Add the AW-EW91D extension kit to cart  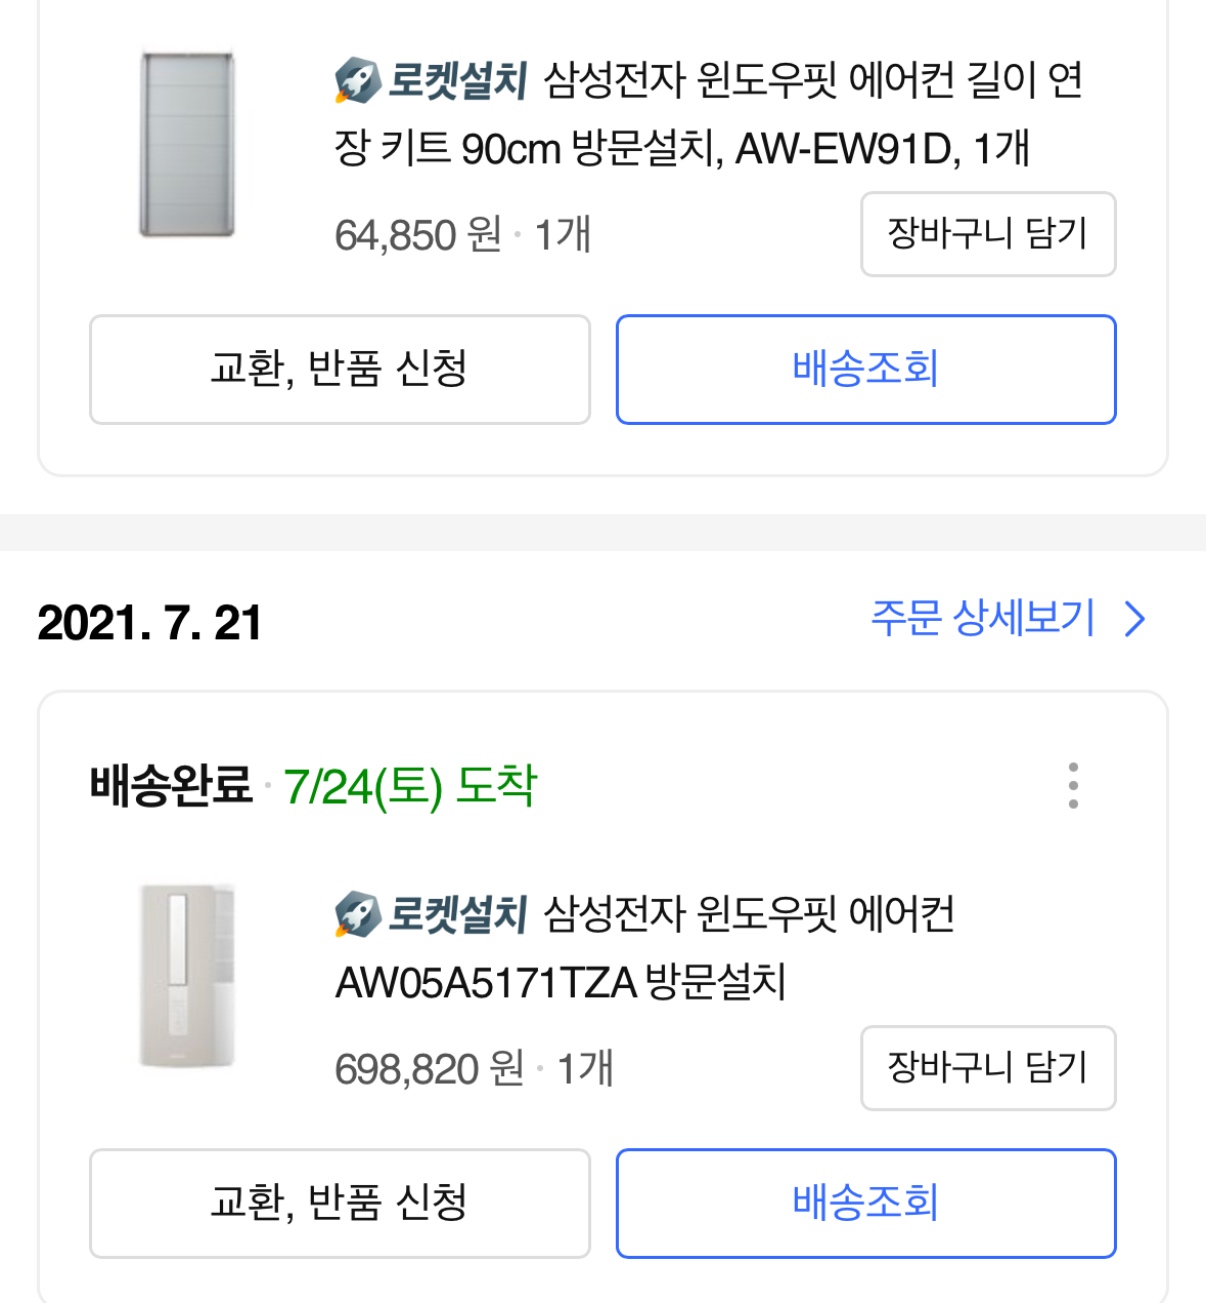coord(987,234)
